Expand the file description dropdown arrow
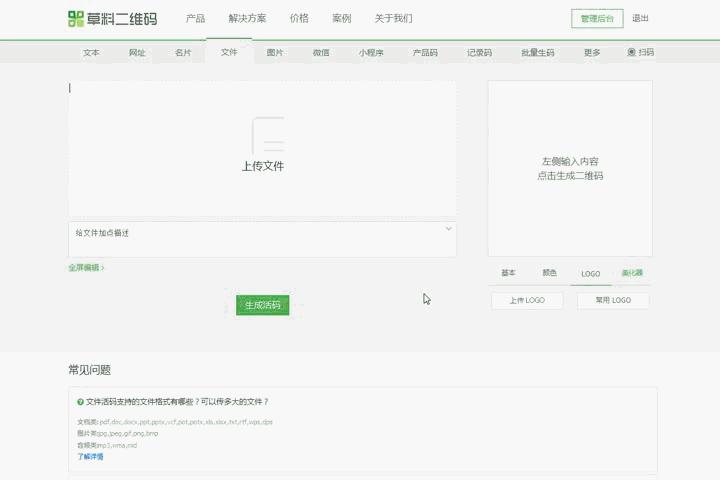The image size is (720, 480). point(449,228)
